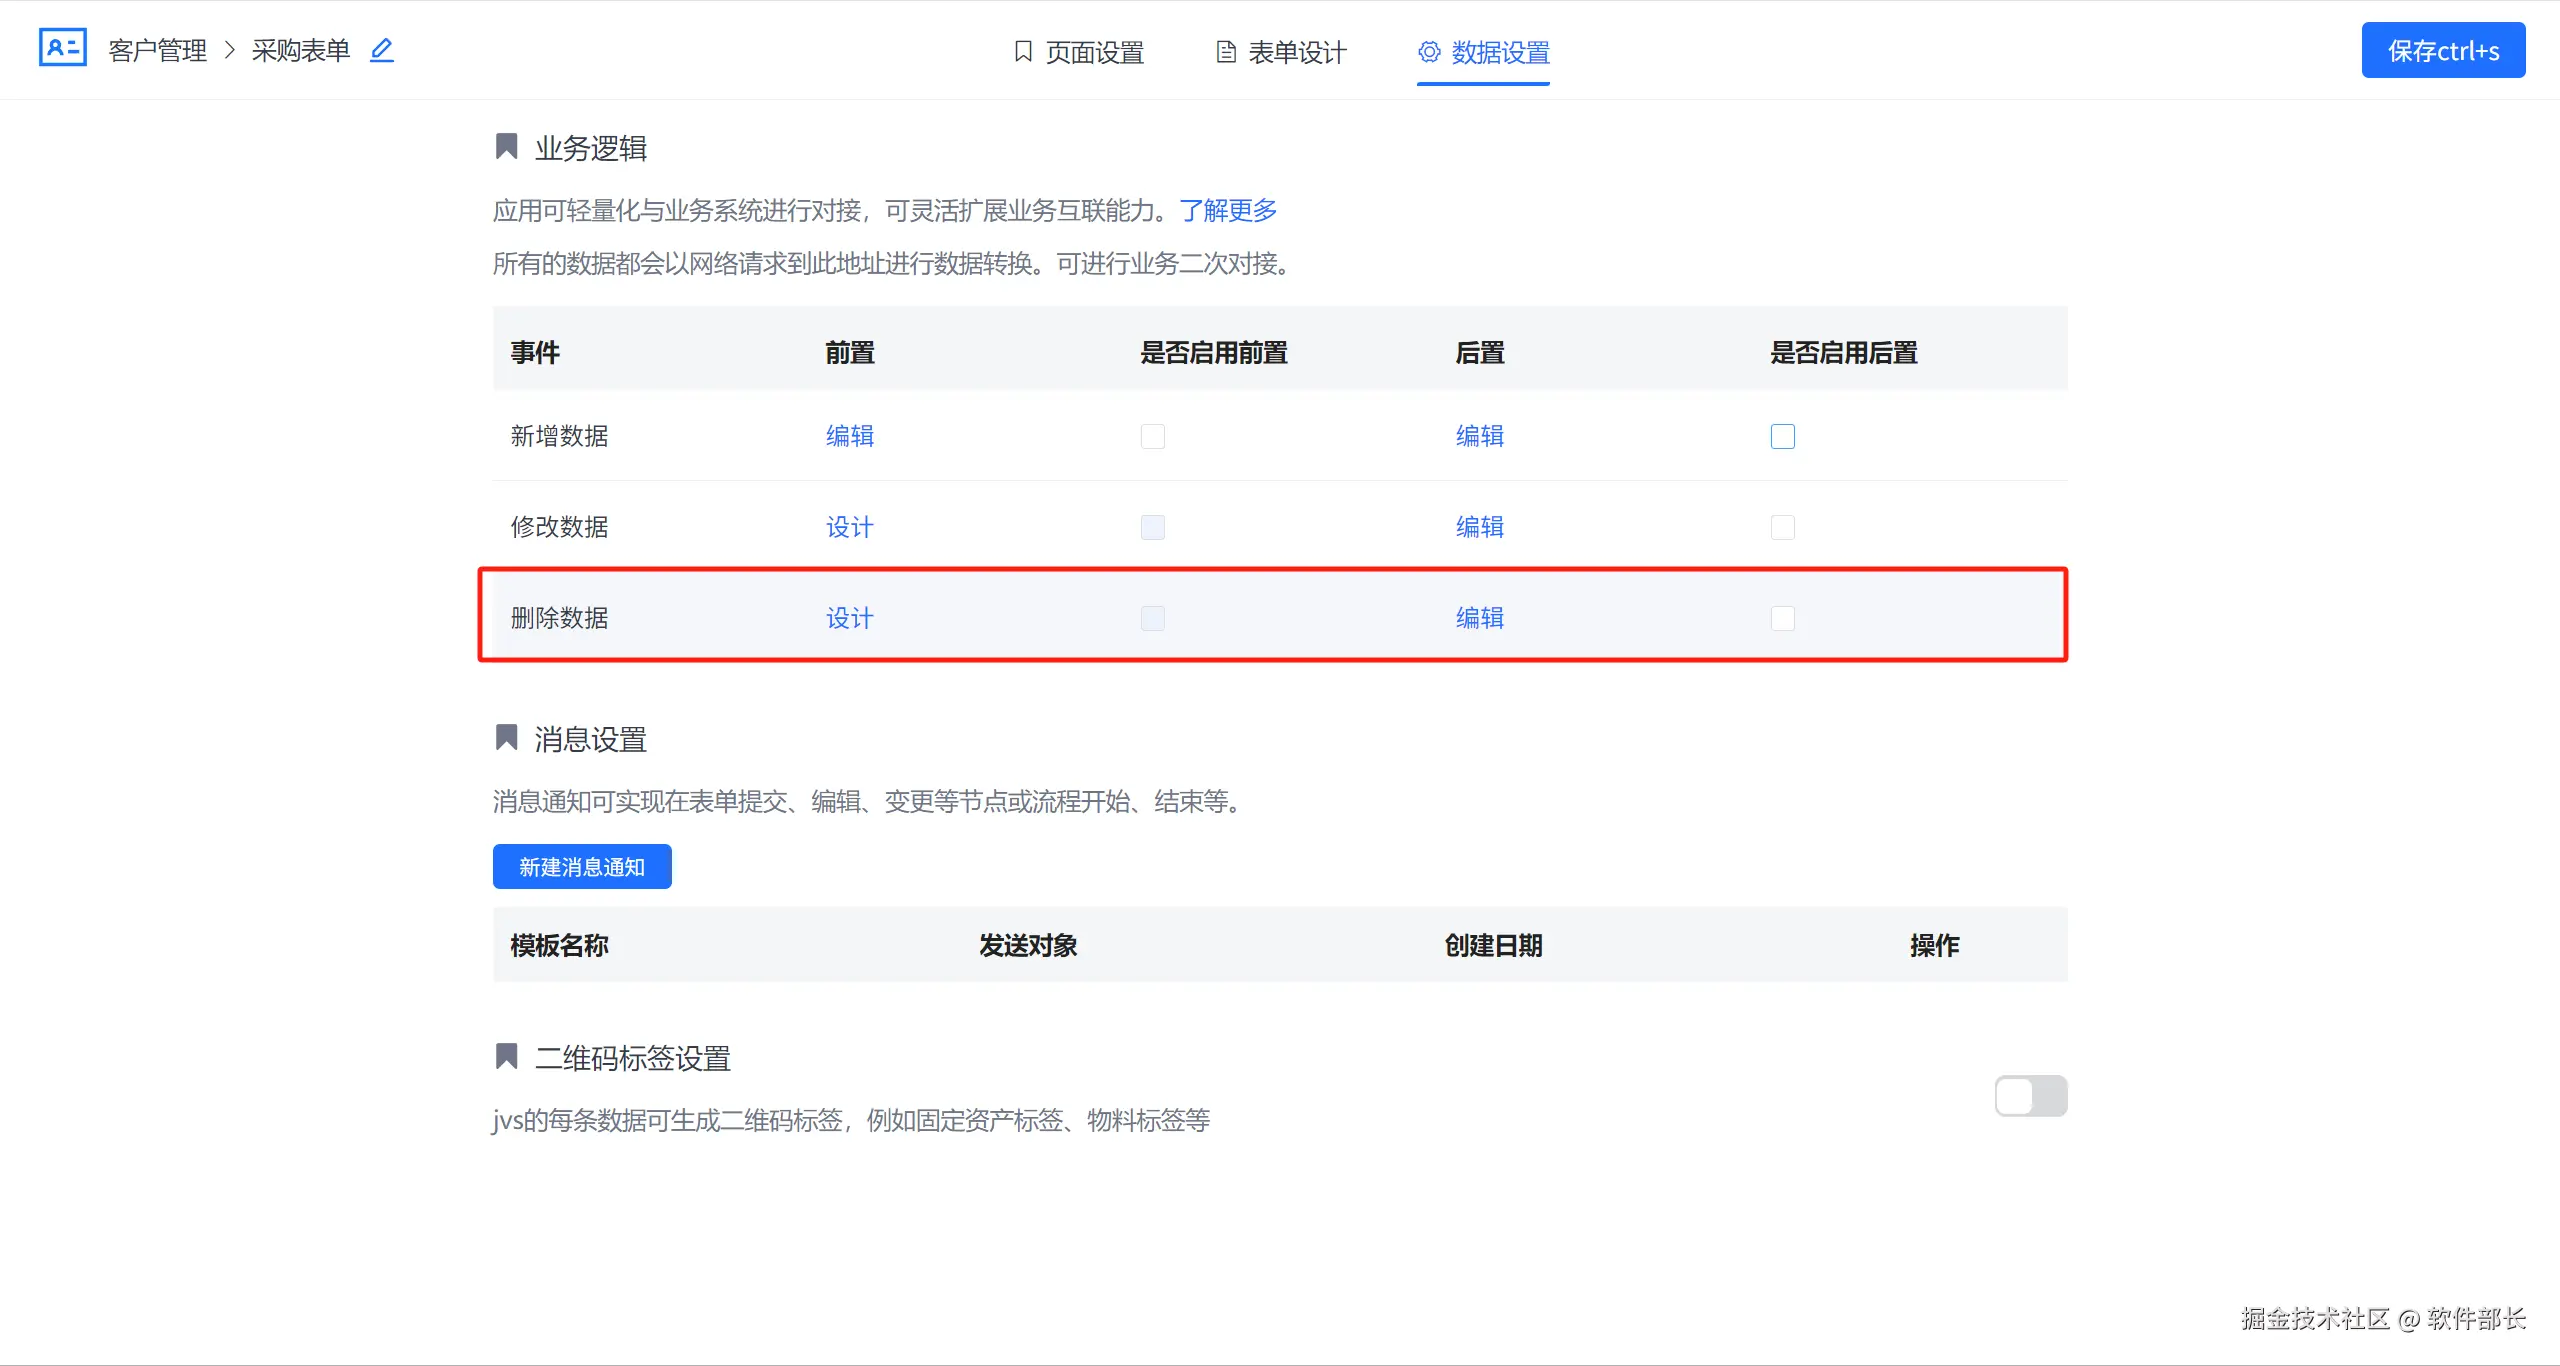Click the bookmark icon beside 业务逻辑 heading

point(507,147)
